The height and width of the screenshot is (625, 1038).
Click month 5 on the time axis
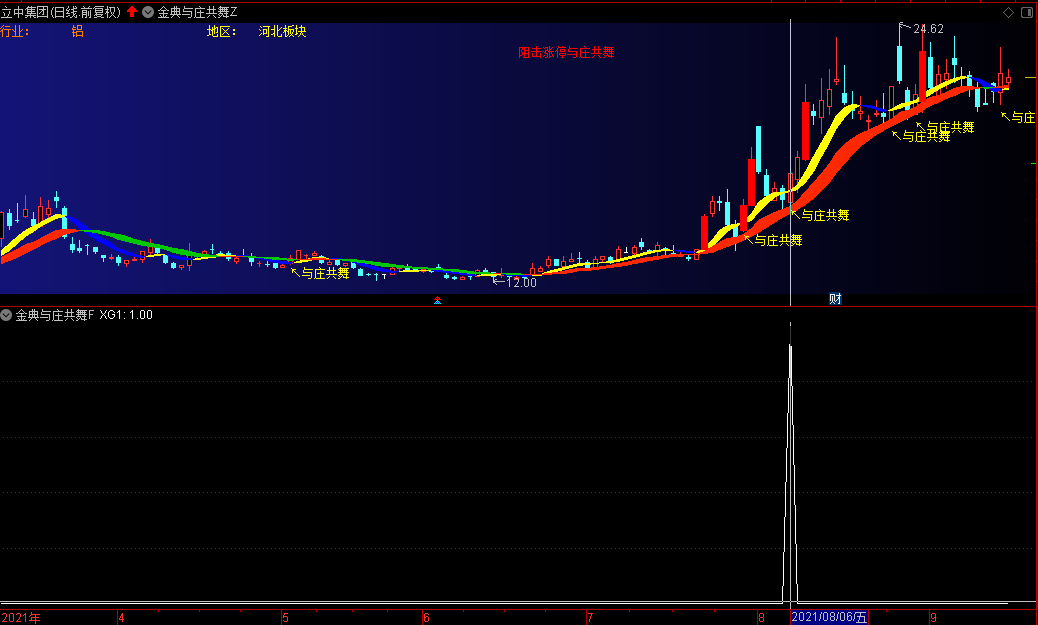(285, 618)
